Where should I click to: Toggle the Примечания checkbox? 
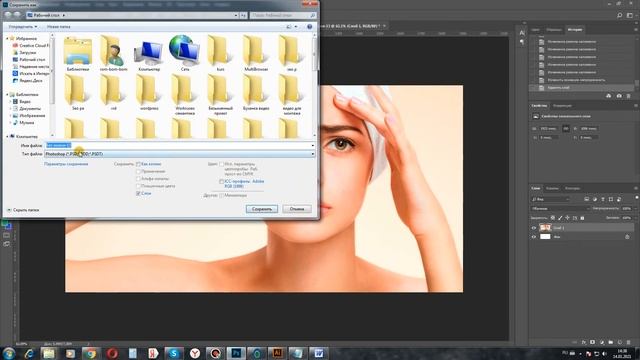138,171
